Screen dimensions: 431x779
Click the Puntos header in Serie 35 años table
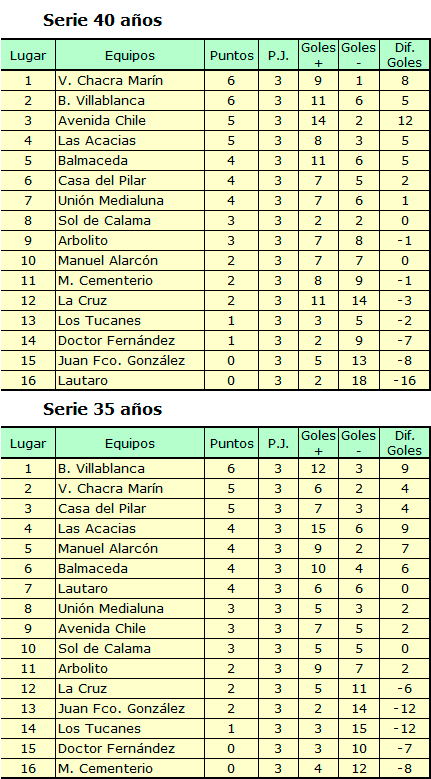click(x=231, y=443)
